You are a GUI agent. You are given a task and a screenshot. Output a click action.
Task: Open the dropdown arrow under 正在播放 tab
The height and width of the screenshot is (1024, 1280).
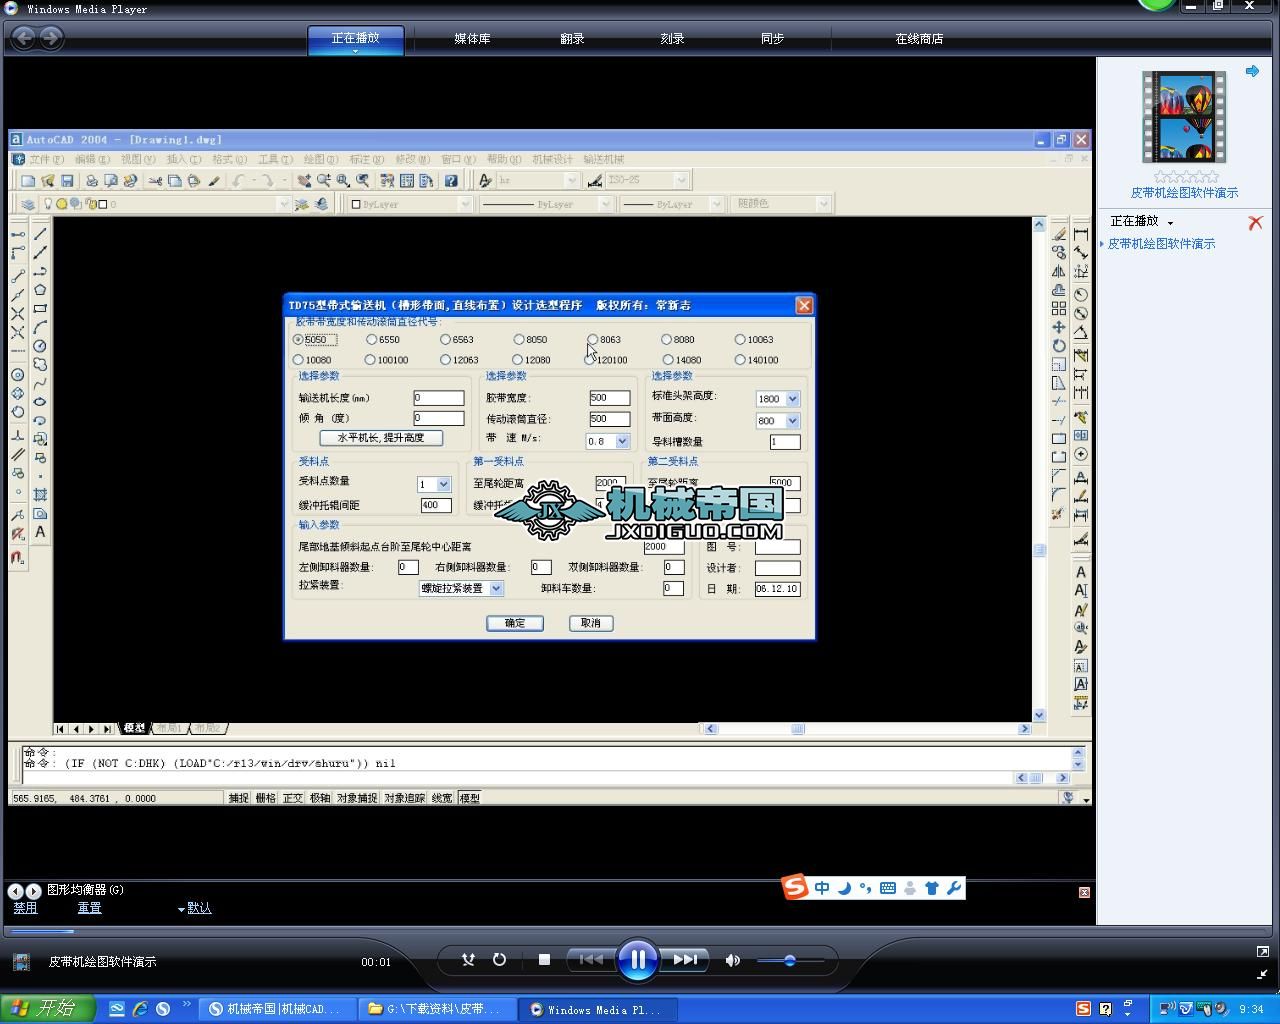[x=355, y=50]
